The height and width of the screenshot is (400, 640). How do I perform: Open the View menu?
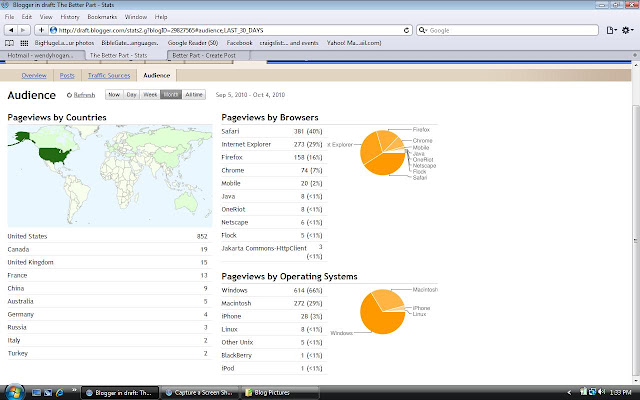coord(46,17)
